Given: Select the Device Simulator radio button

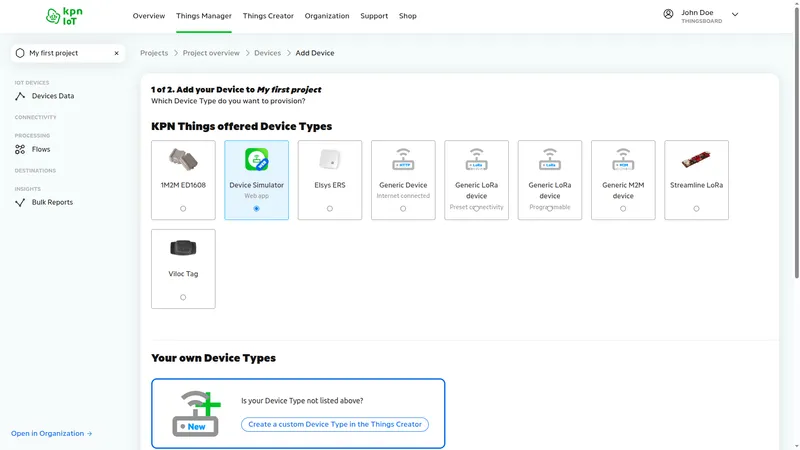Looking at the screenshot, I should 257,209.
